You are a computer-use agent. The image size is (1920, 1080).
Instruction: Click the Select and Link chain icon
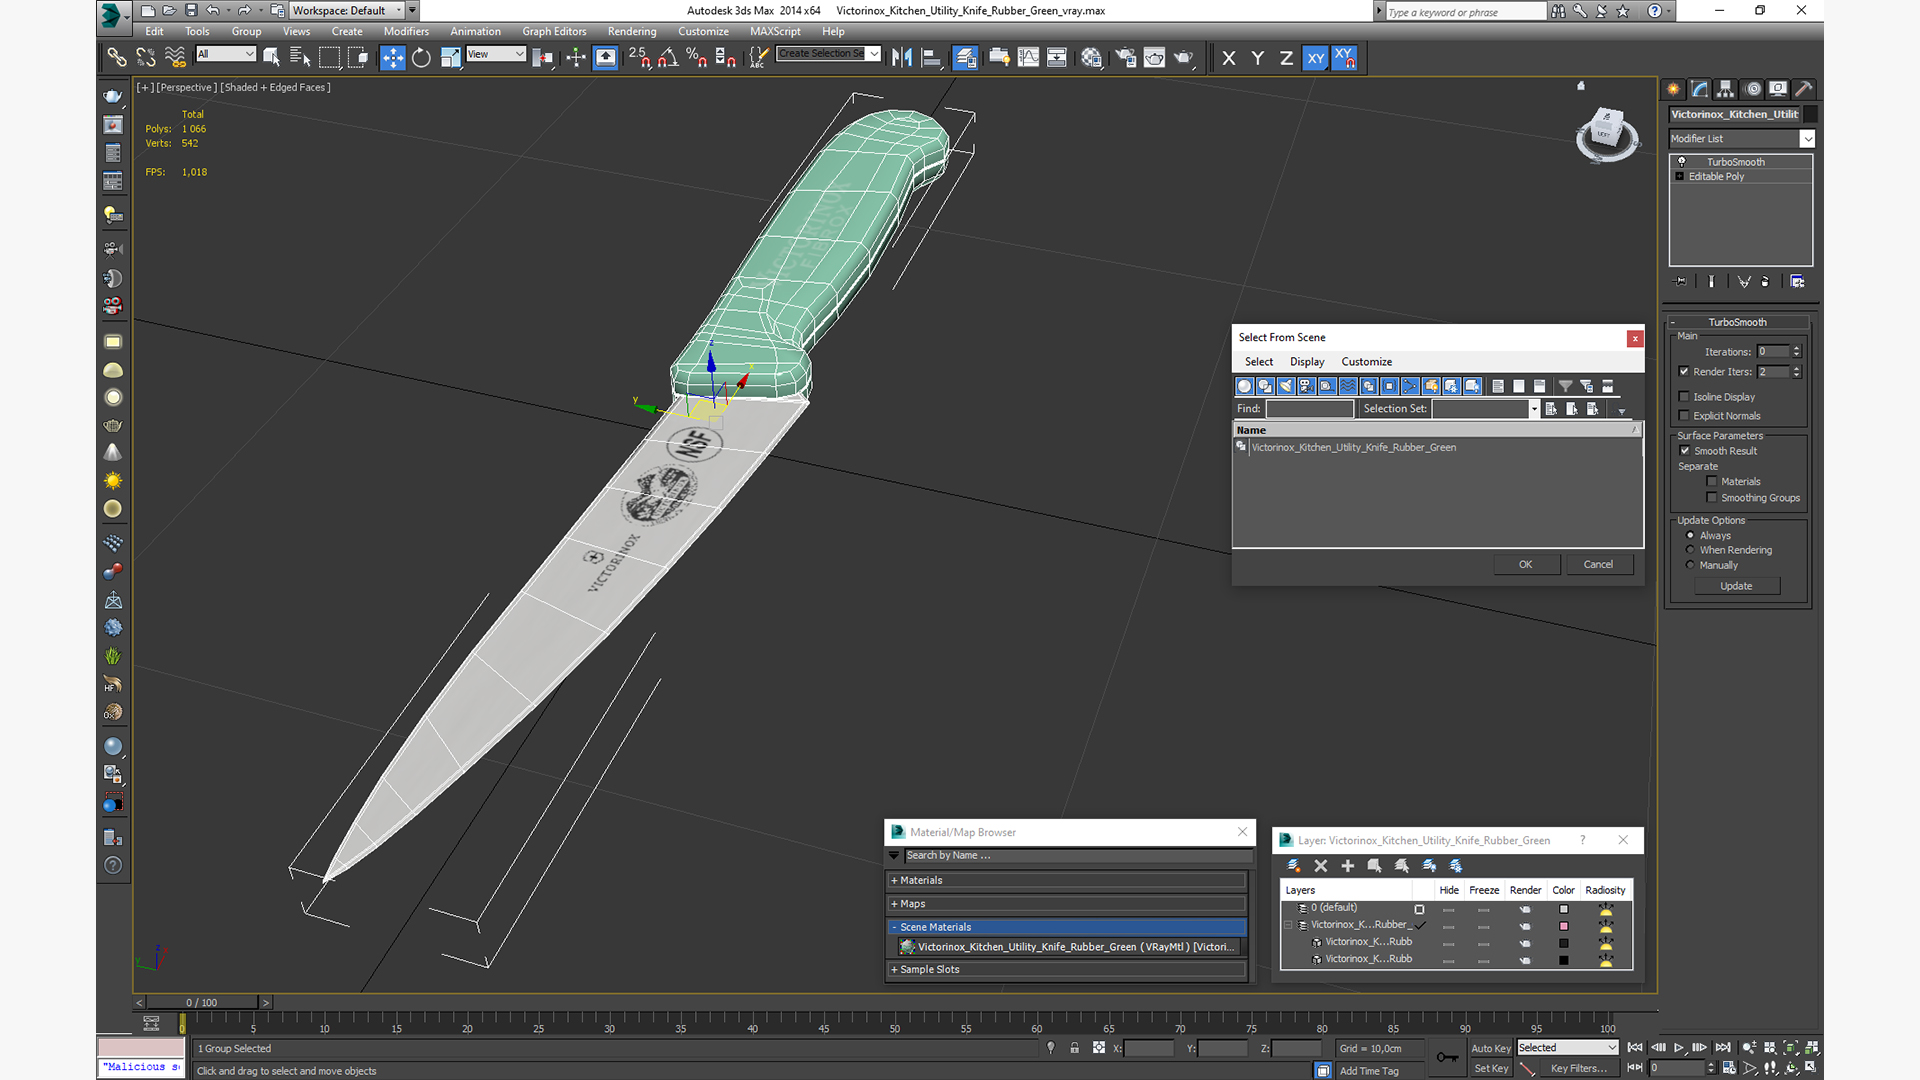117,58
